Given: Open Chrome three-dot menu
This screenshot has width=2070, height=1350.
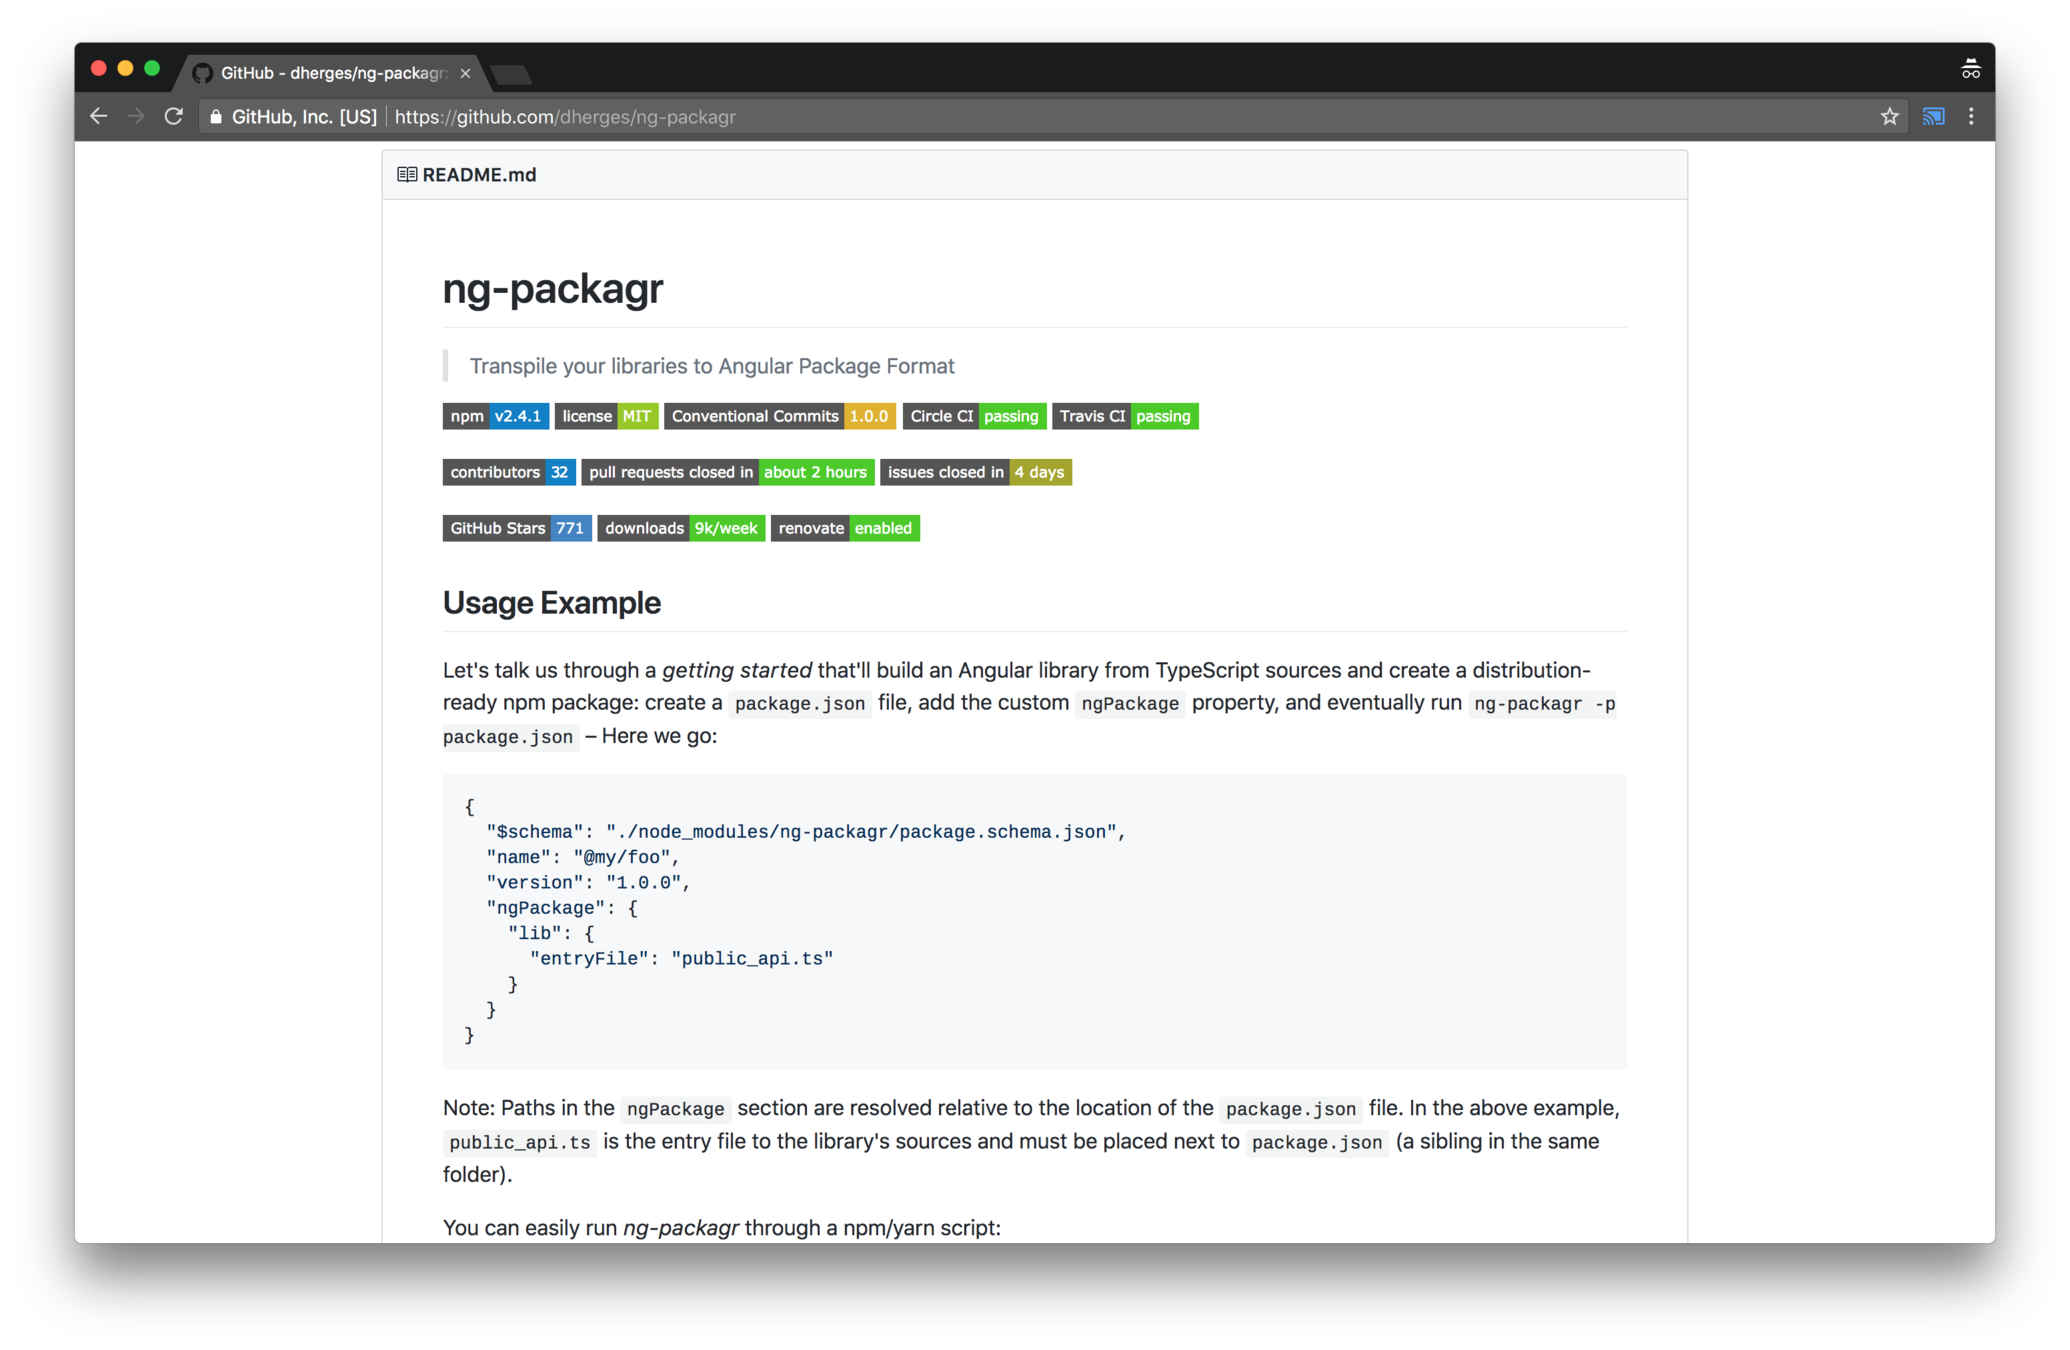Looking at the screenshot, I should pyautogui.click(x=1971, y=116).
